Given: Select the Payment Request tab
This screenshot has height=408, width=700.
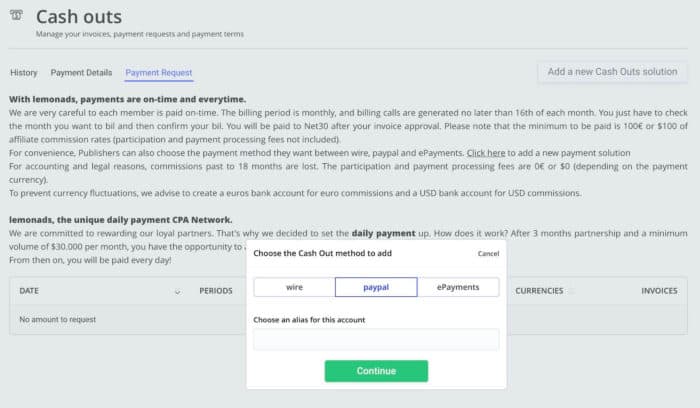Looking at the screenshot, I should [x=158, y=72].
